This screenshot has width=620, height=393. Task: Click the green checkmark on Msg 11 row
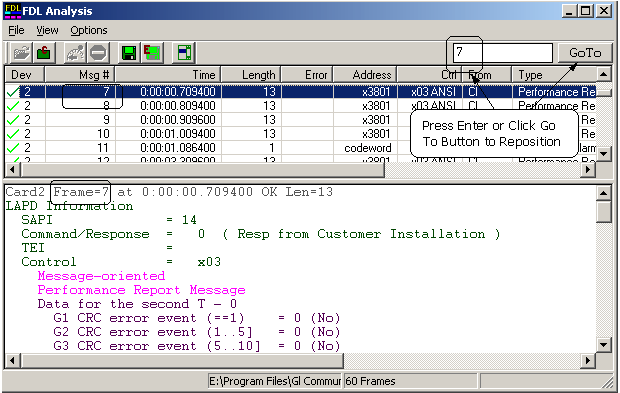13,148
